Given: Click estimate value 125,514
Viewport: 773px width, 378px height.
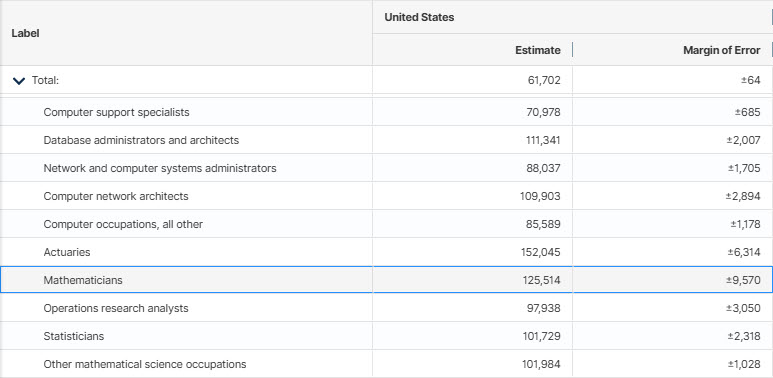Looking at the screenshot, I should tap(542, 280).
